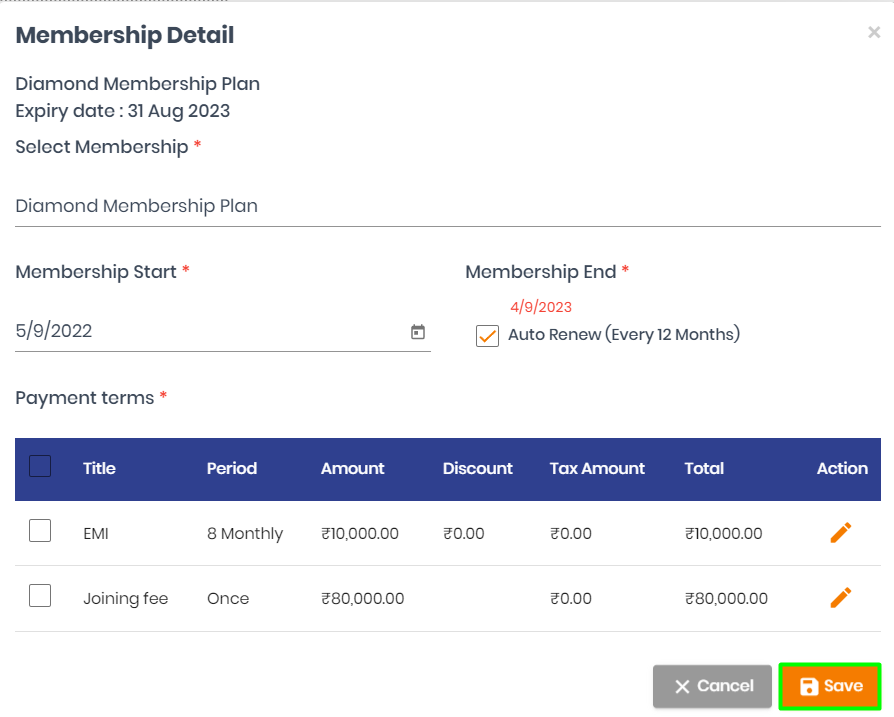Toggle the Auto Renew checkbox
Viewport: 894px width, 717px height.
(487, 336)
